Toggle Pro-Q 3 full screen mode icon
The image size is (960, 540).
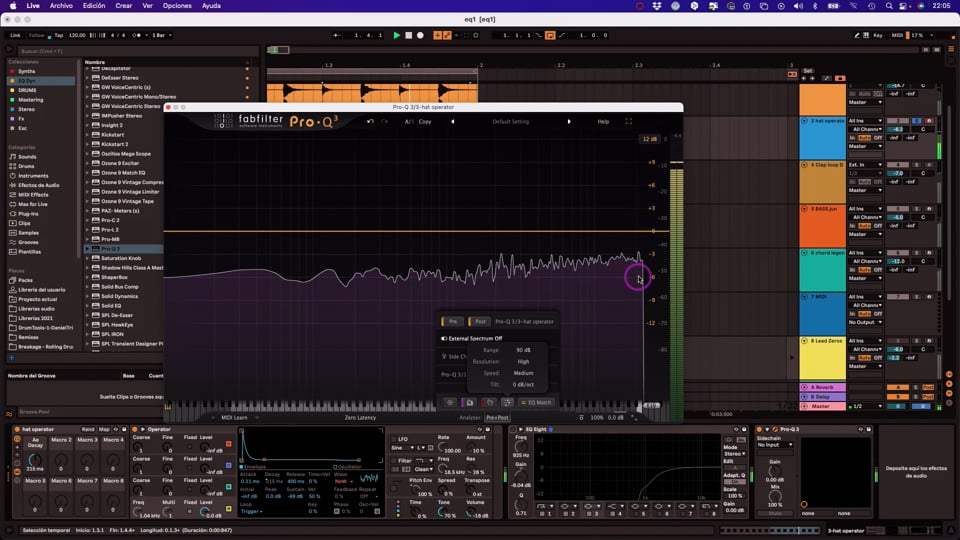pos(628,121)
